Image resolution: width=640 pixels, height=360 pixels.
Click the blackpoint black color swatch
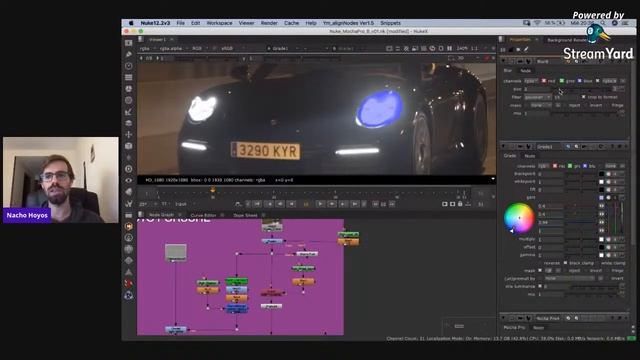tap(601, 174)
